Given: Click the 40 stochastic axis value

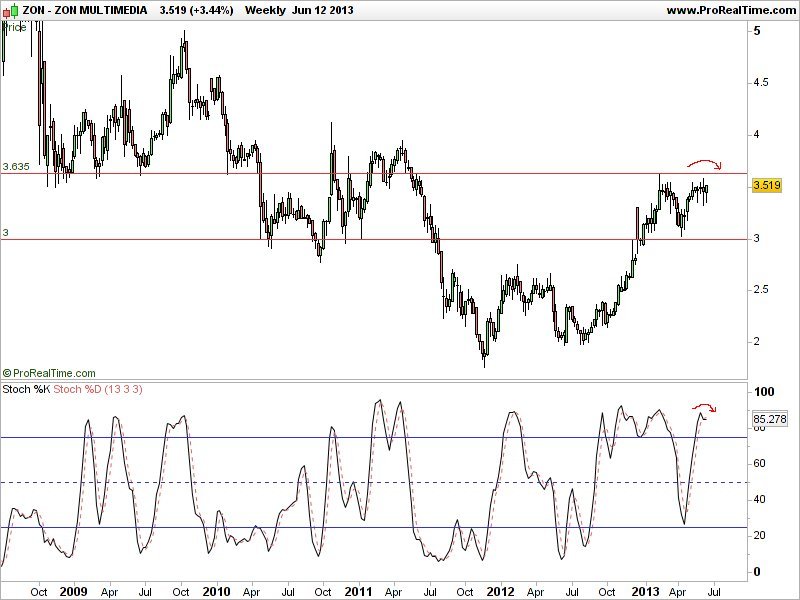Looking at the screenshot, I should pos(759,499).
